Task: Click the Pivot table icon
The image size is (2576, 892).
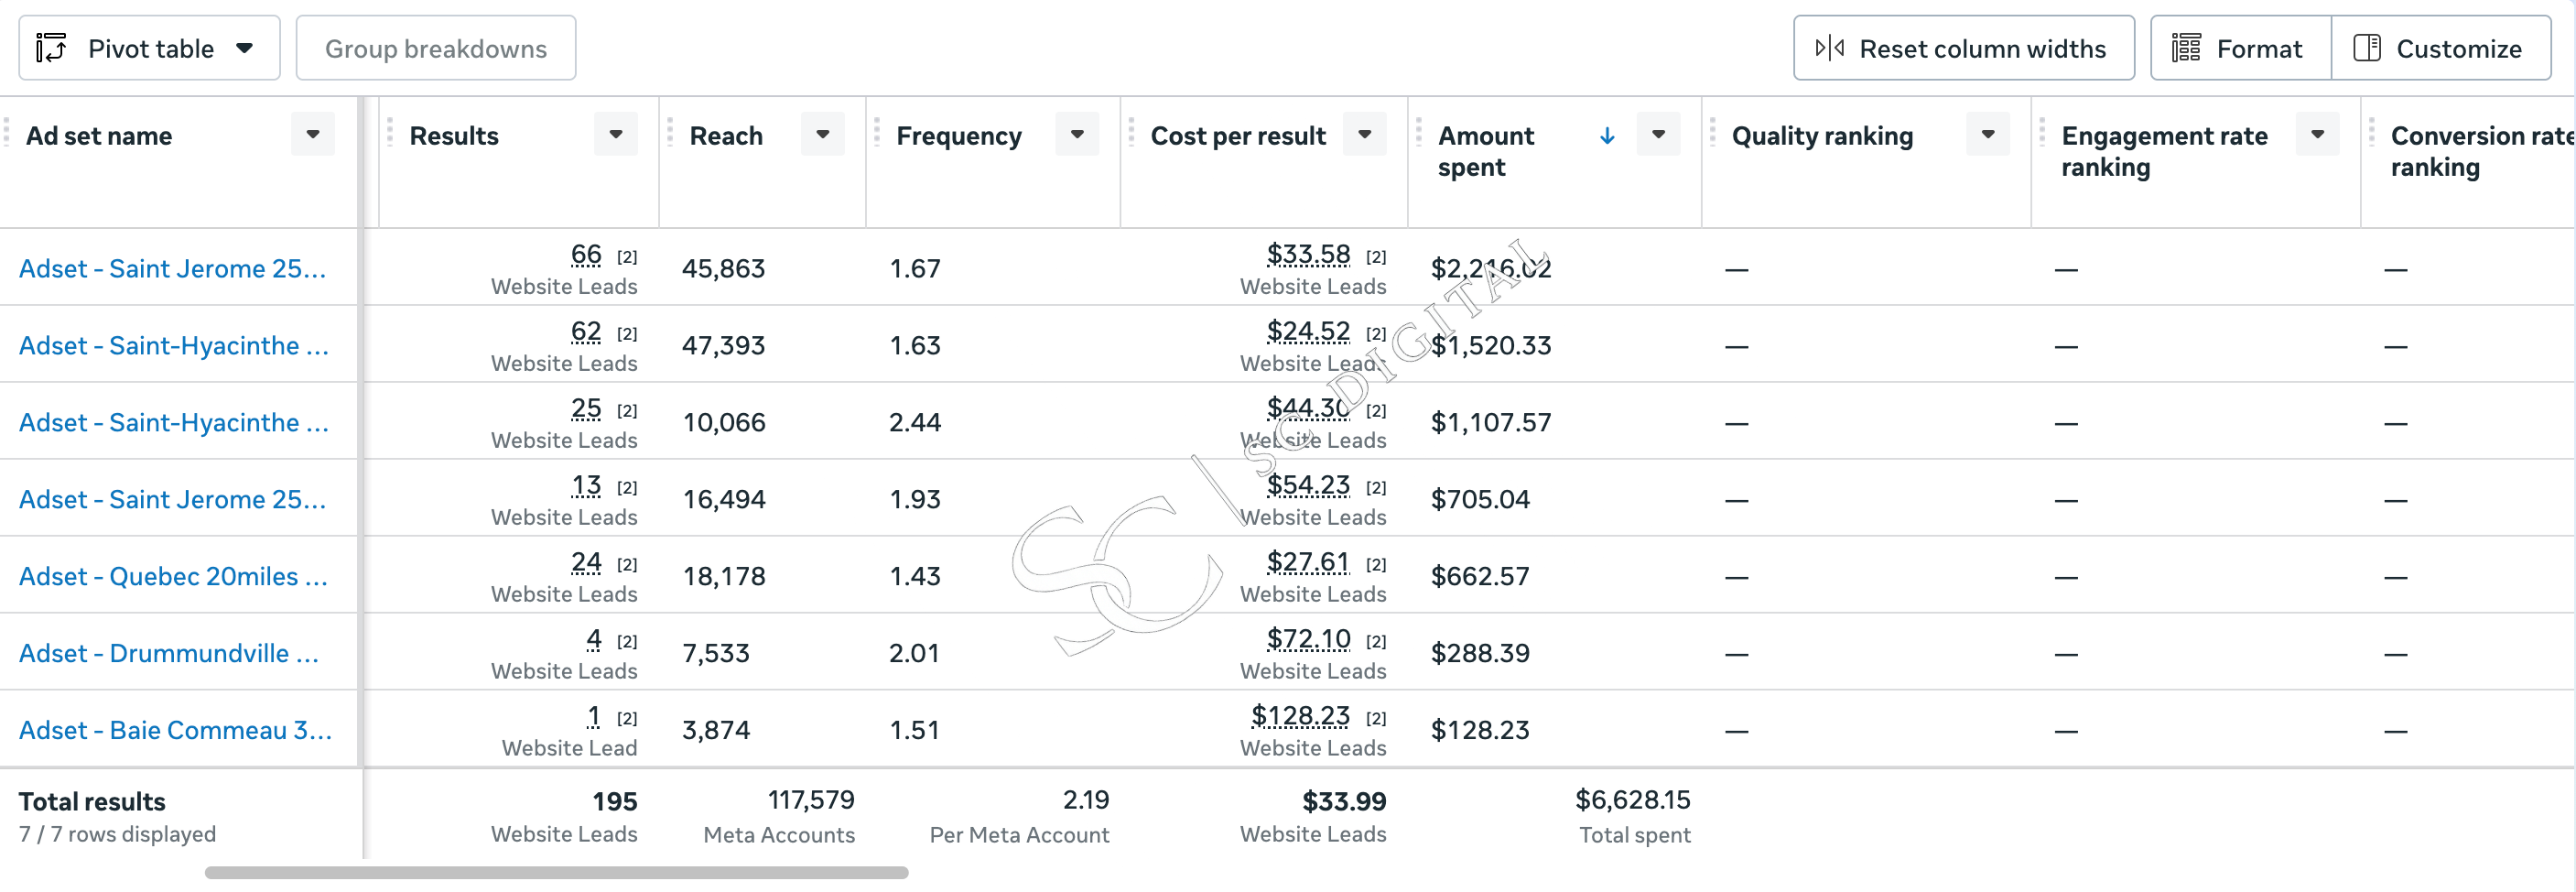Action: [51, 48]
